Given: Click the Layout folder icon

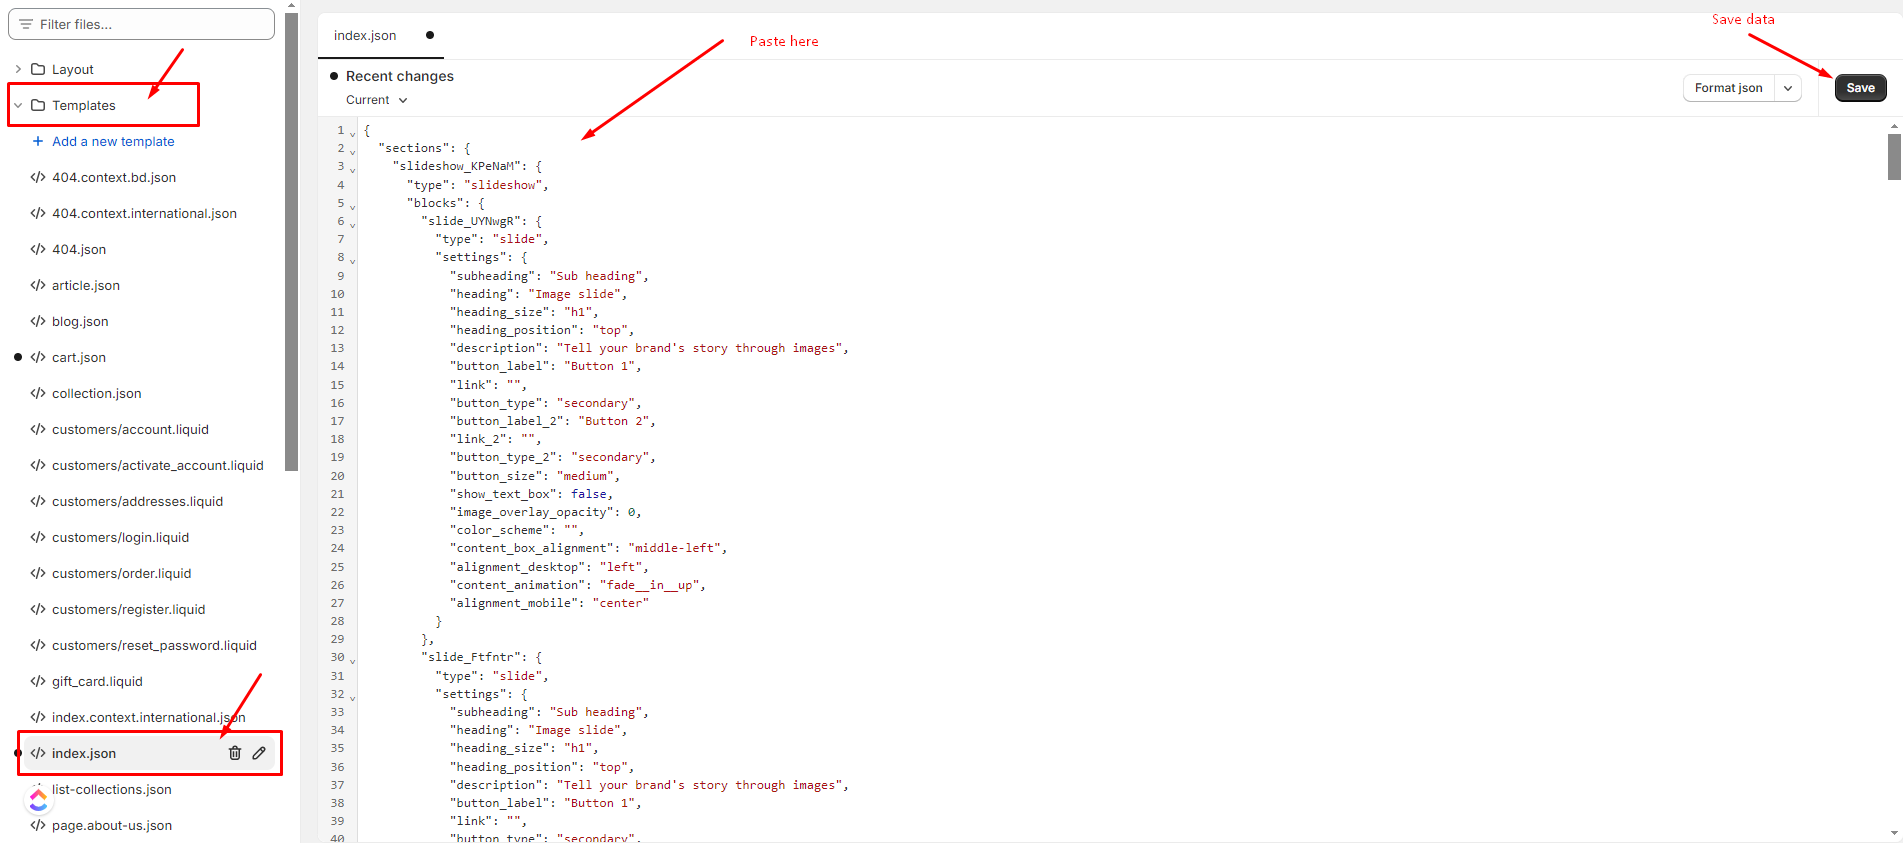Looking at the screenshot, I should [38, 69].
